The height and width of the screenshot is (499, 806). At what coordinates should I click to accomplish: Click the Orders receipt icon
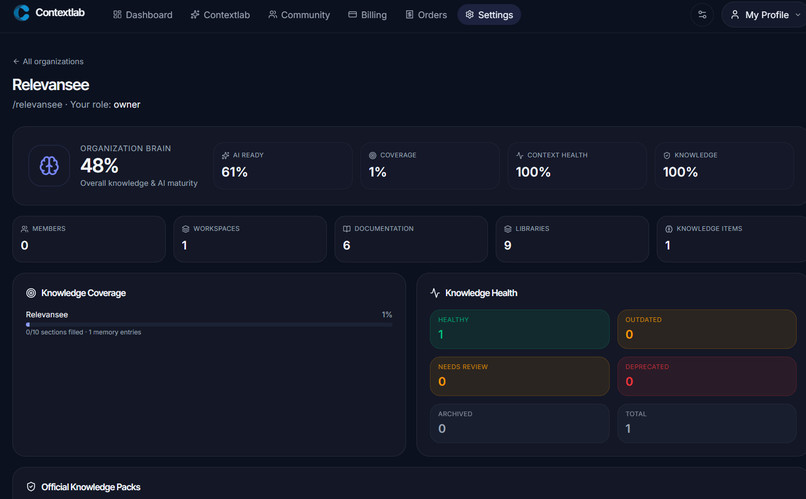[409, 14]
